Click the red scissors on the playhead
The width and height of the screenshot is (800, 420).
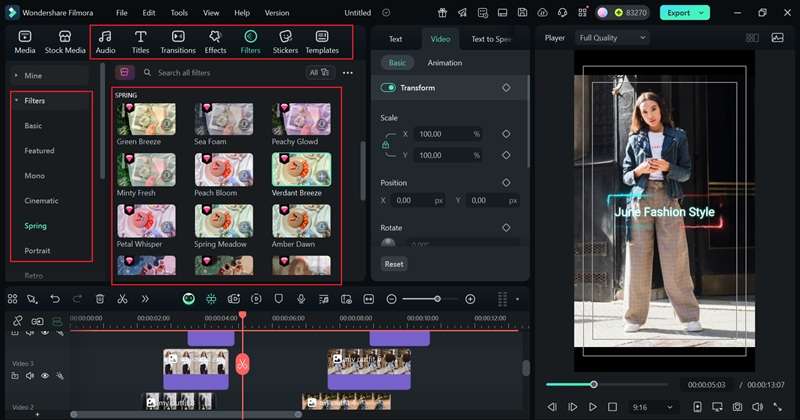242,364
